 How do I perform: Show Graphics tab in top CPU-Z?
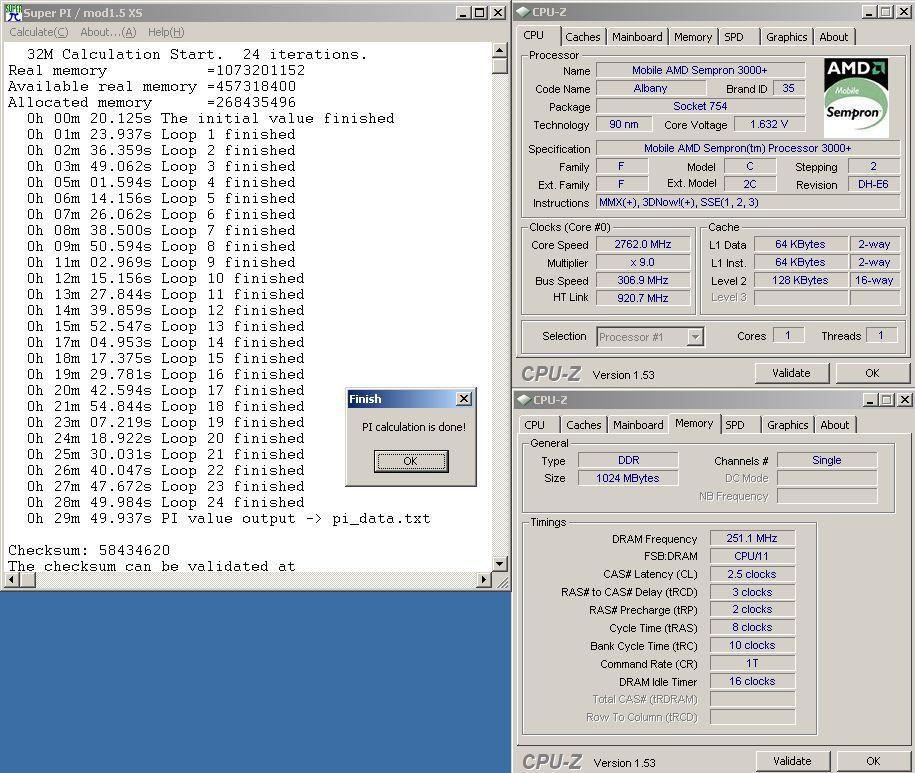[x=787, y=37]
